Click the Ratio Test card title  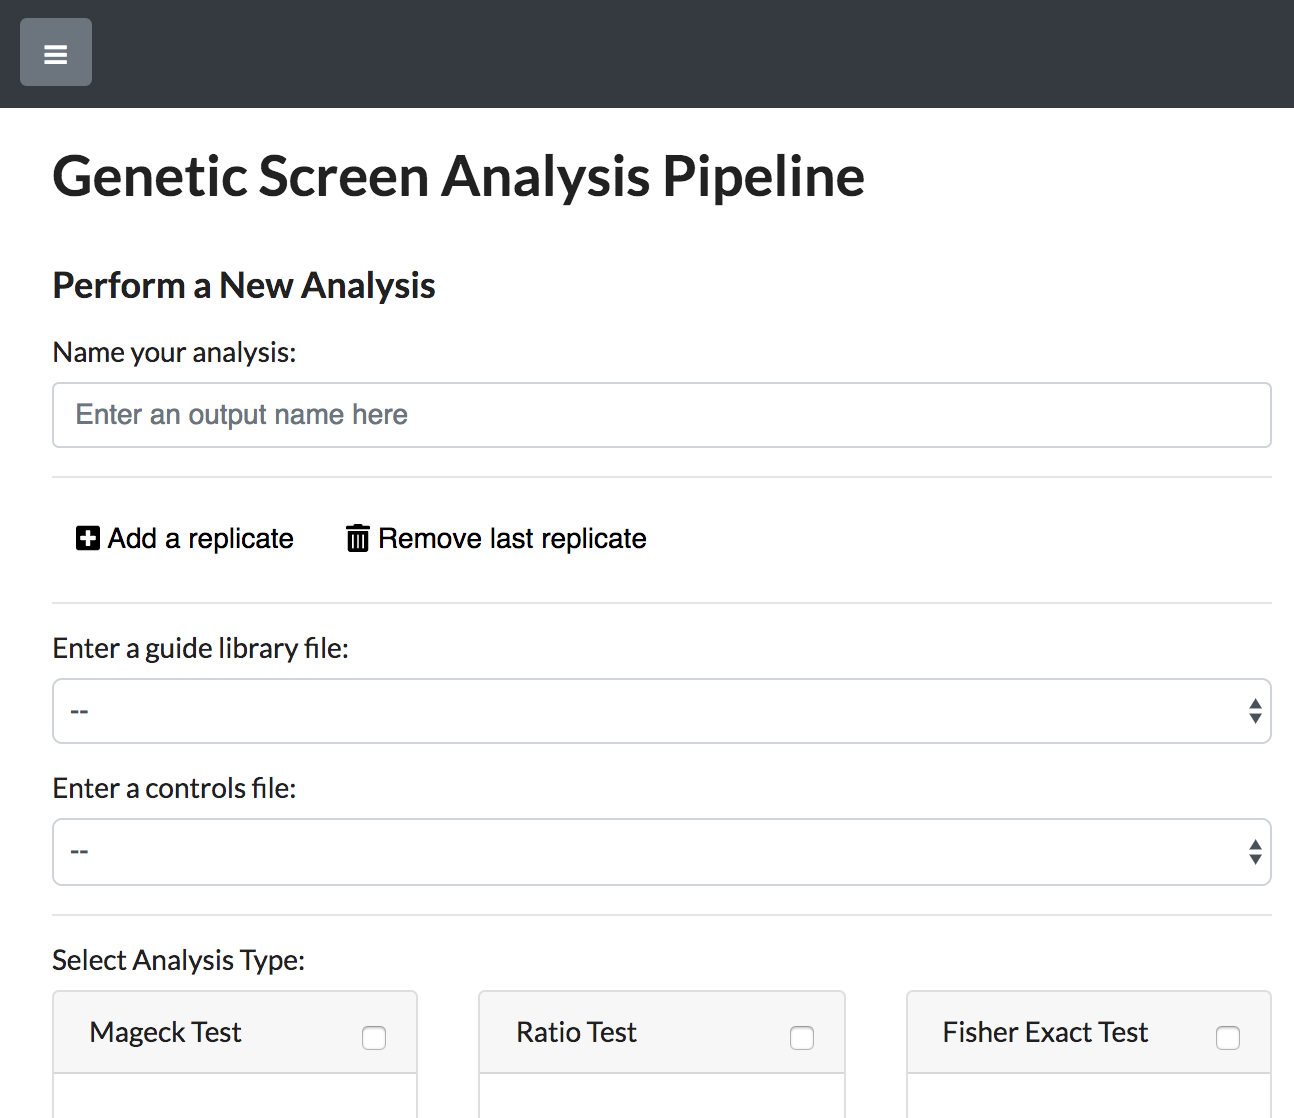577,1032
